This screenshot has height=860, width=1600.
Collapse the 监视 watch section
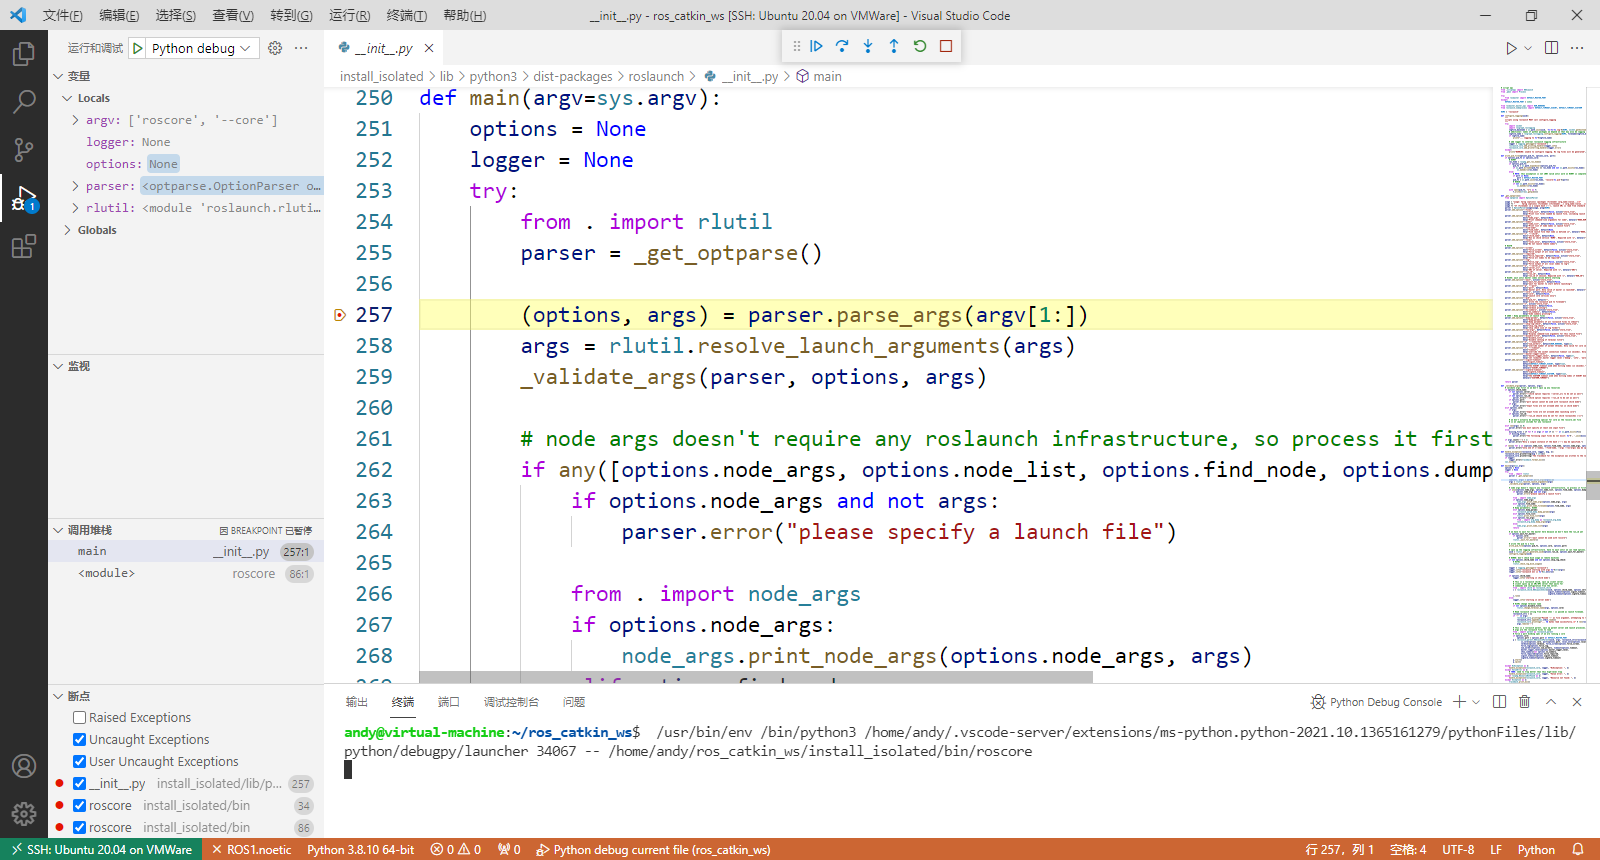58,366
